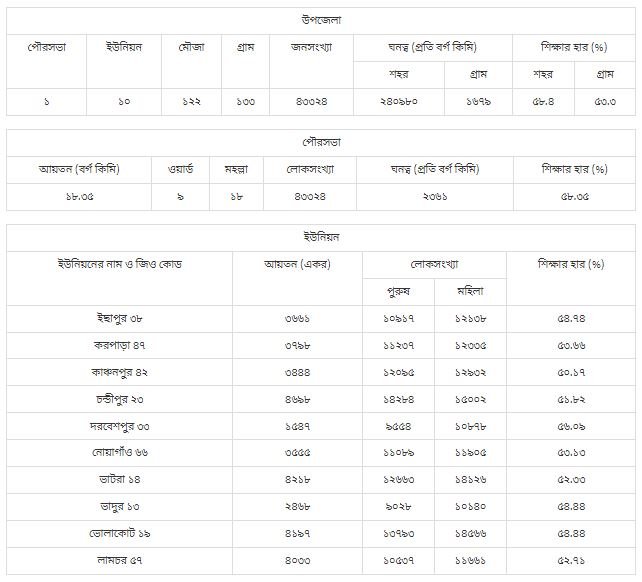Click the ভোলাকোট ১৯ union name
642x582 pixels.
pos(119,534)
